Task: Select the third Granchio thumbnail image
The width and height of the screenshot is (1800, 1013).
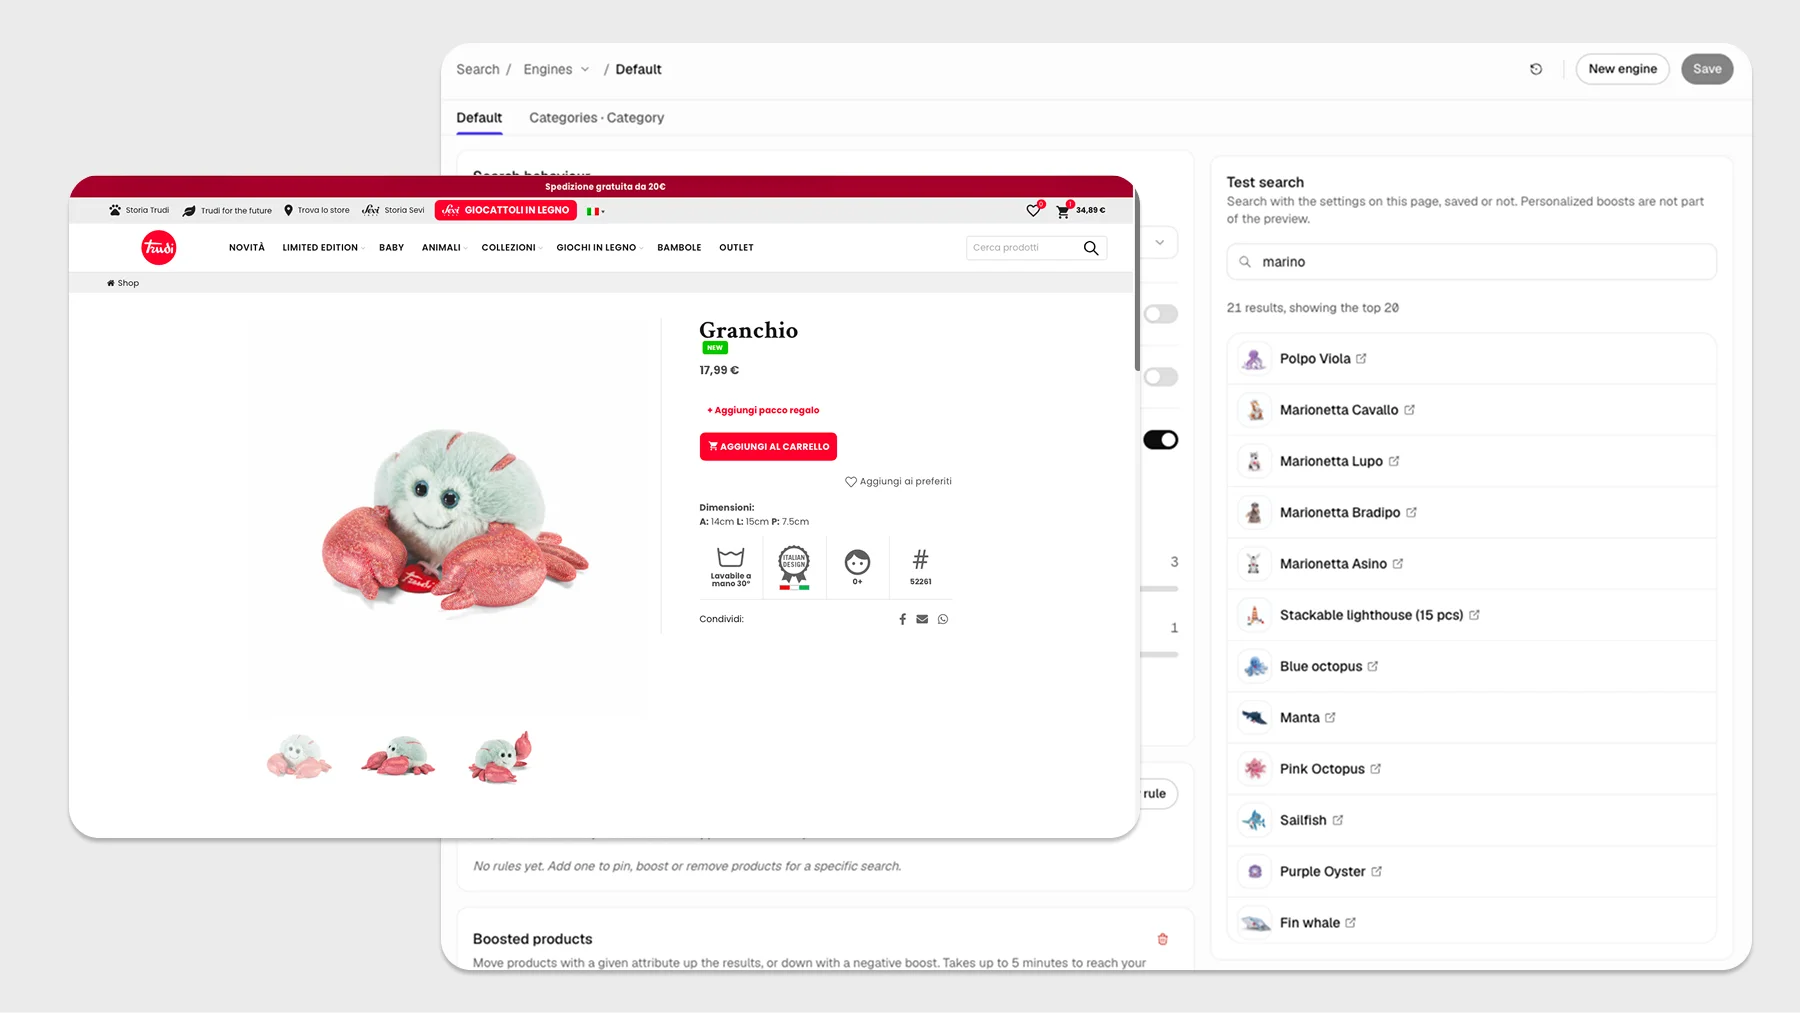Action: [500, 756]
